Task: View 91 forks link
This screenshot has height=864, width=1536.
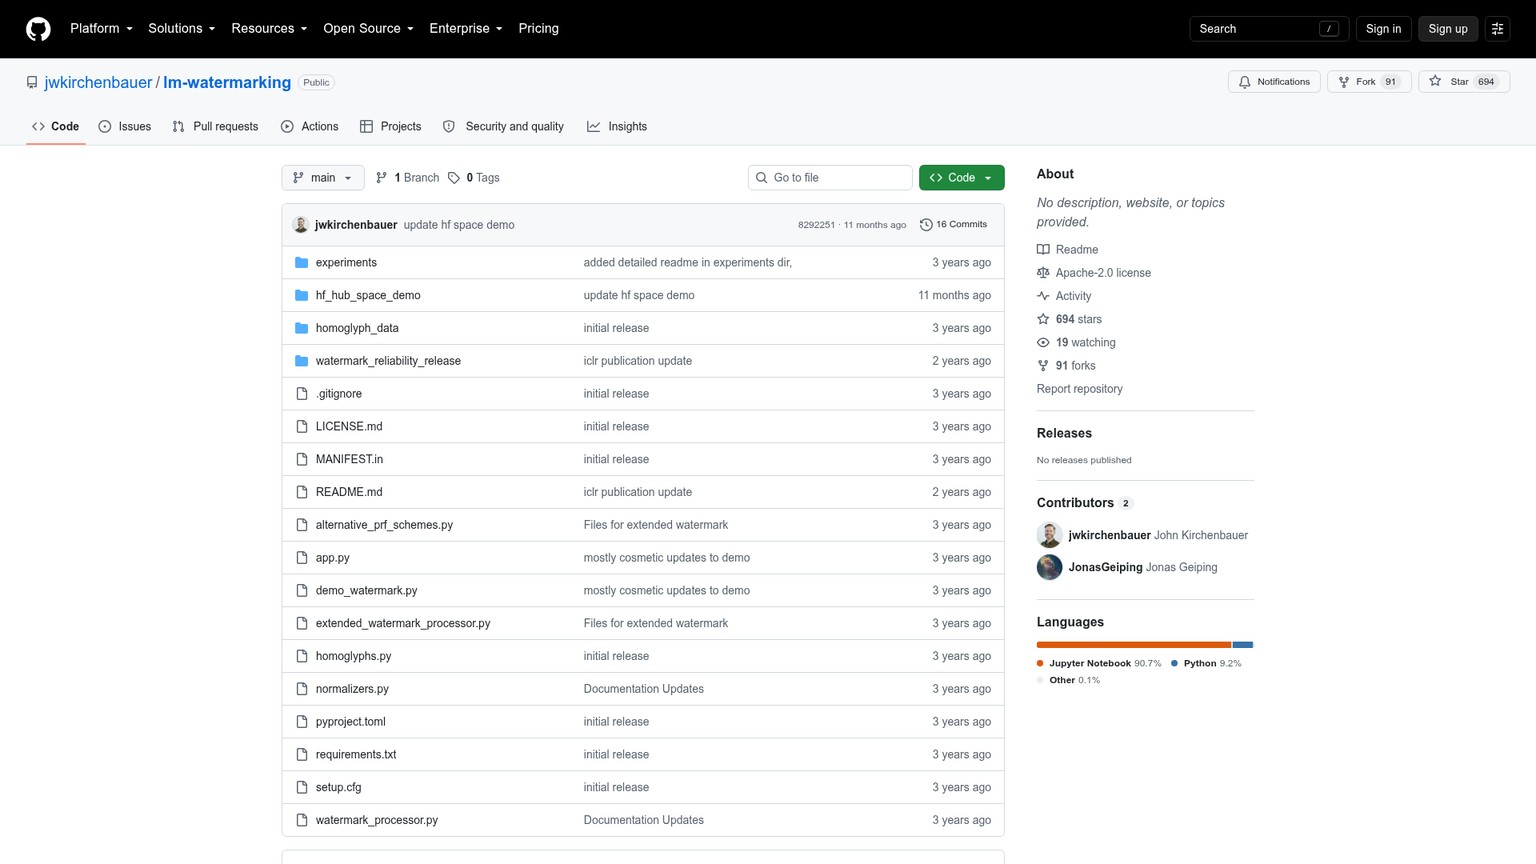Action: [x=1066, y=366]
